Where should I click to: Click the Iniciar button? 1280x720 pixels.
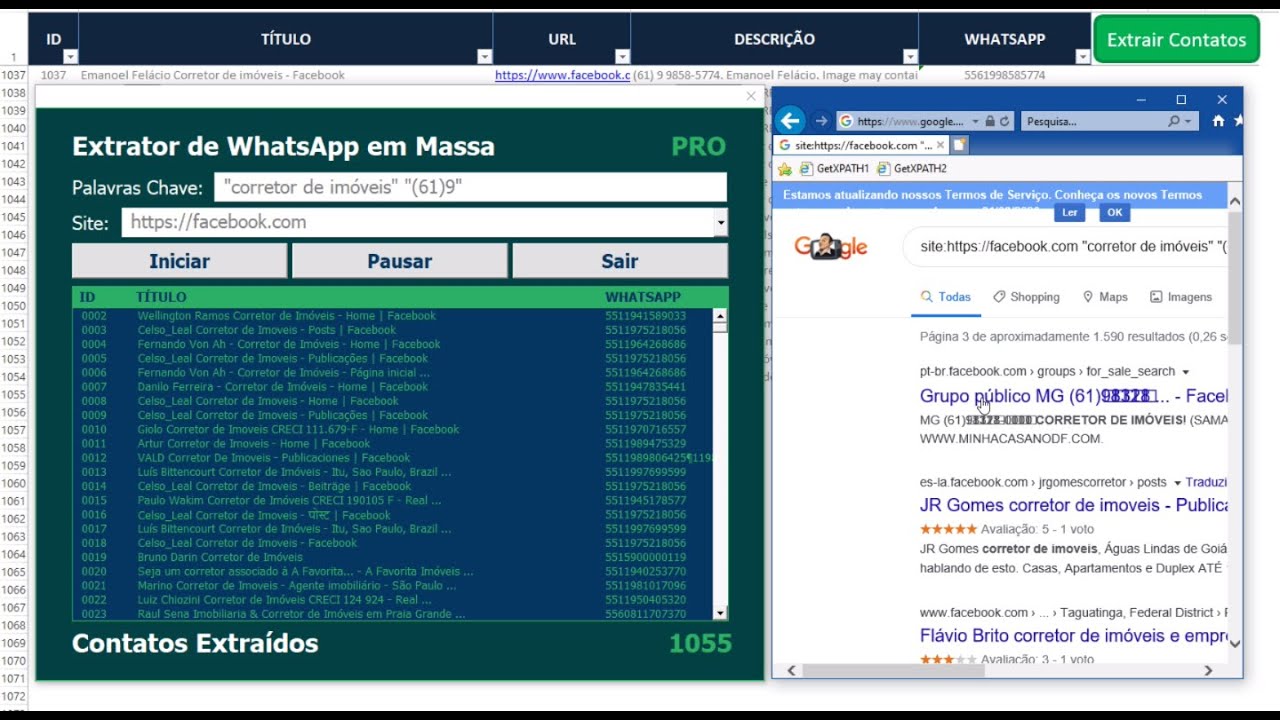tap(179, 261)
